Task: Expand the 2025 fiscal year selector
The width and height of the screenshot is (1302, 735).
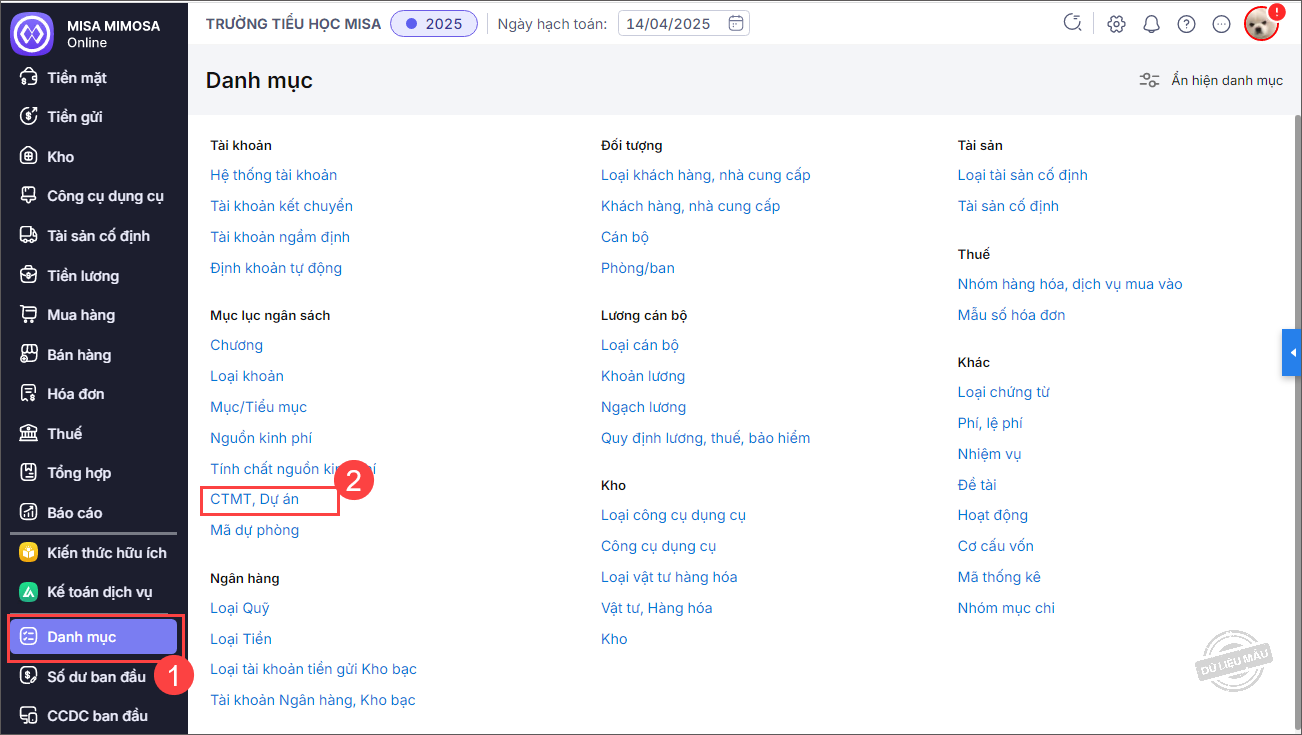Action: [434, 24]
